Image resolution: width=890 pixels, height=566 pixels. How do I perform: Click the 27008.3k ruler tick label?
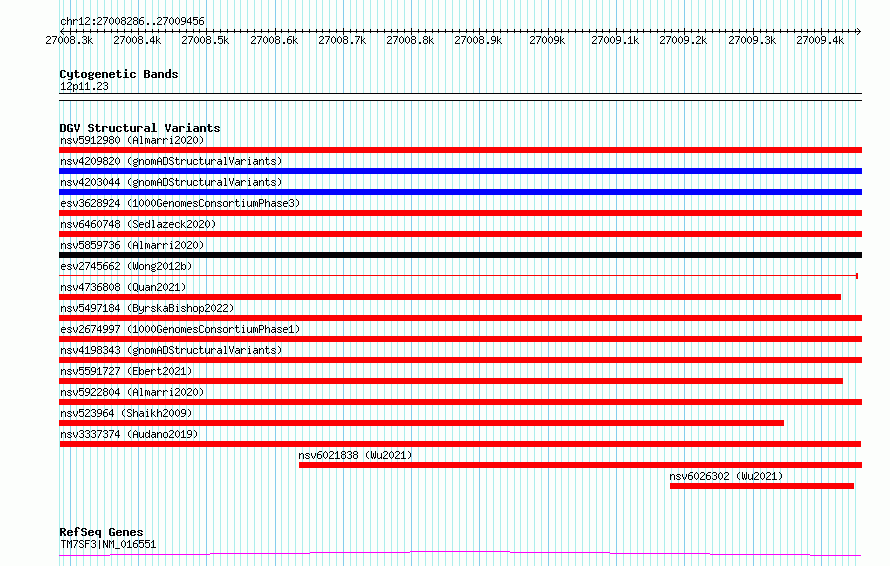pos(69,41)
